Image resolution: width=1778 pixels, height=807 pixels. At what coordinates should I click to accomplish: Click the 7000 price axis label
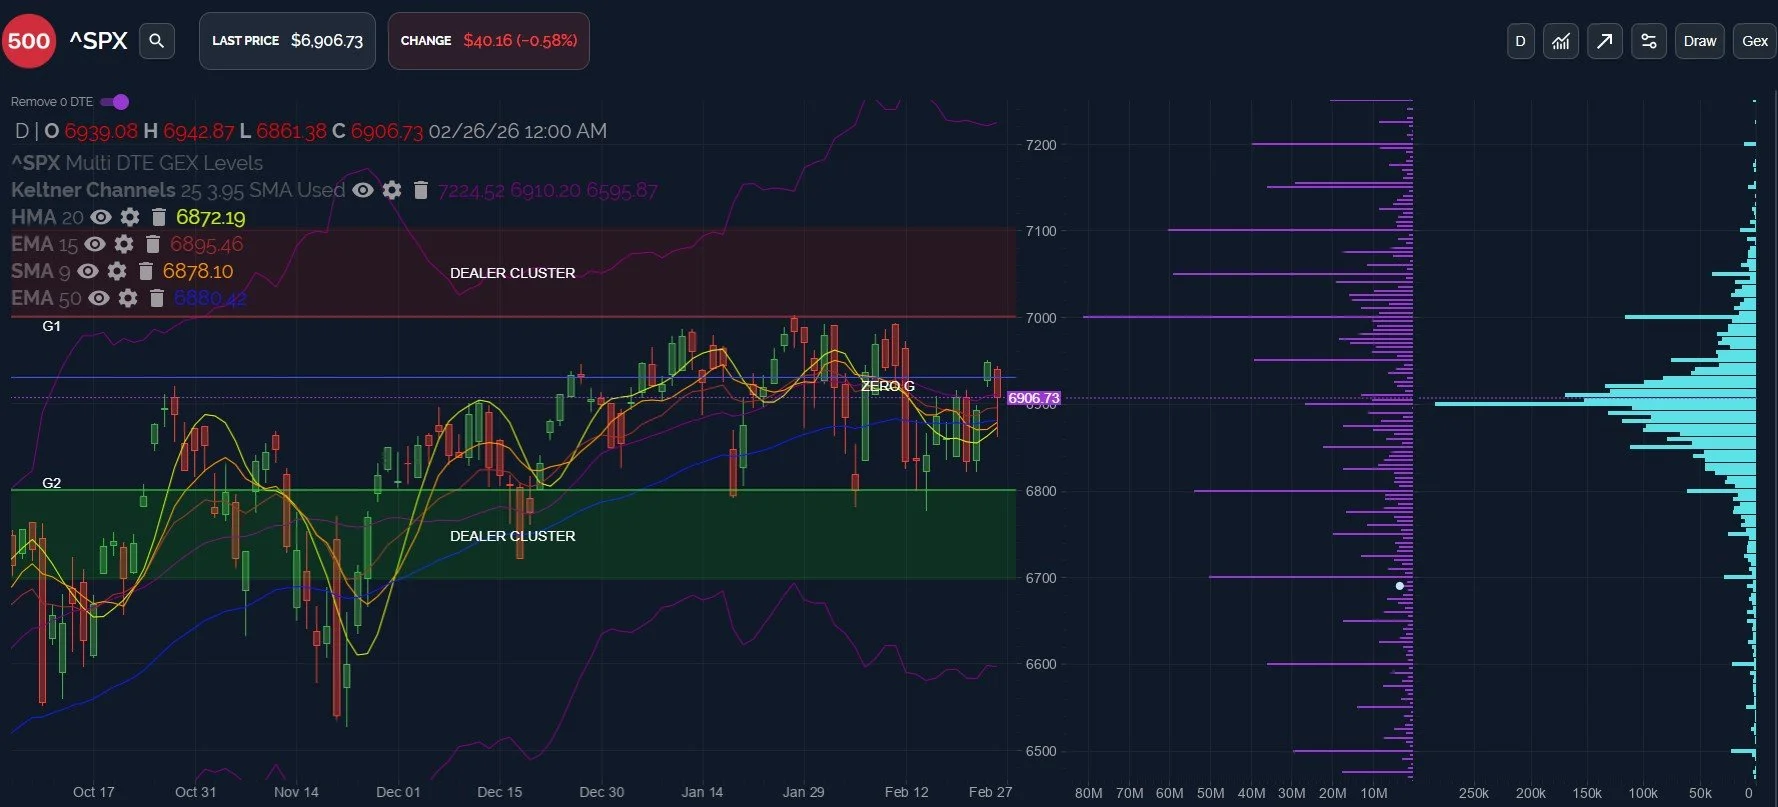point(1041,318)
